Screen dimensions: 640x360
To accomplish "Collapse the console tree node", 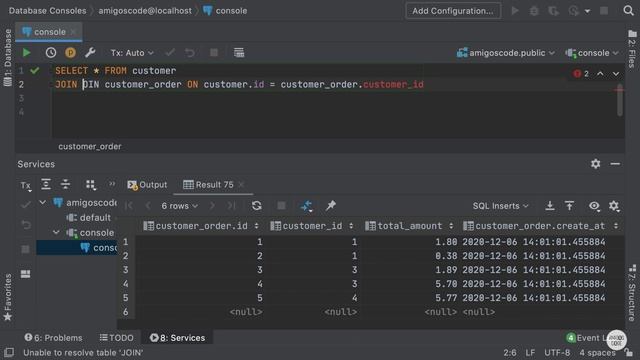I will (56, 233).
